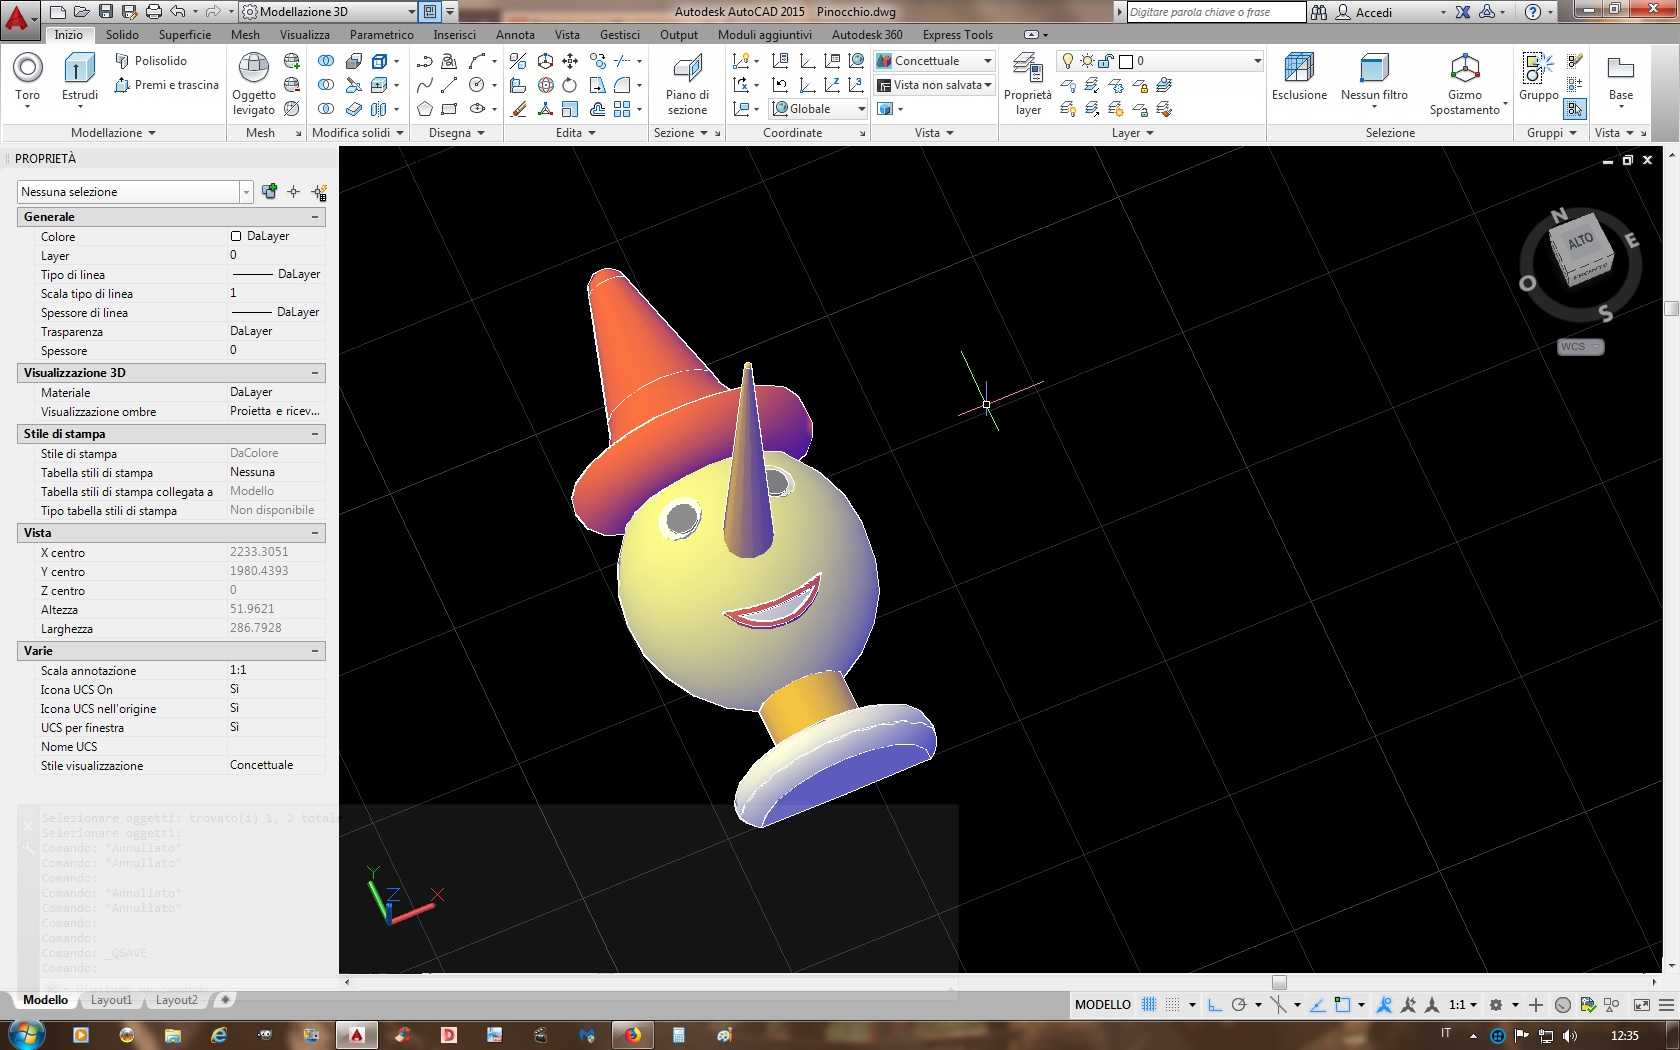Click the solid union icon in Modifica solidi
This screenshot has height=1050, width=1680.
[326, 61]
